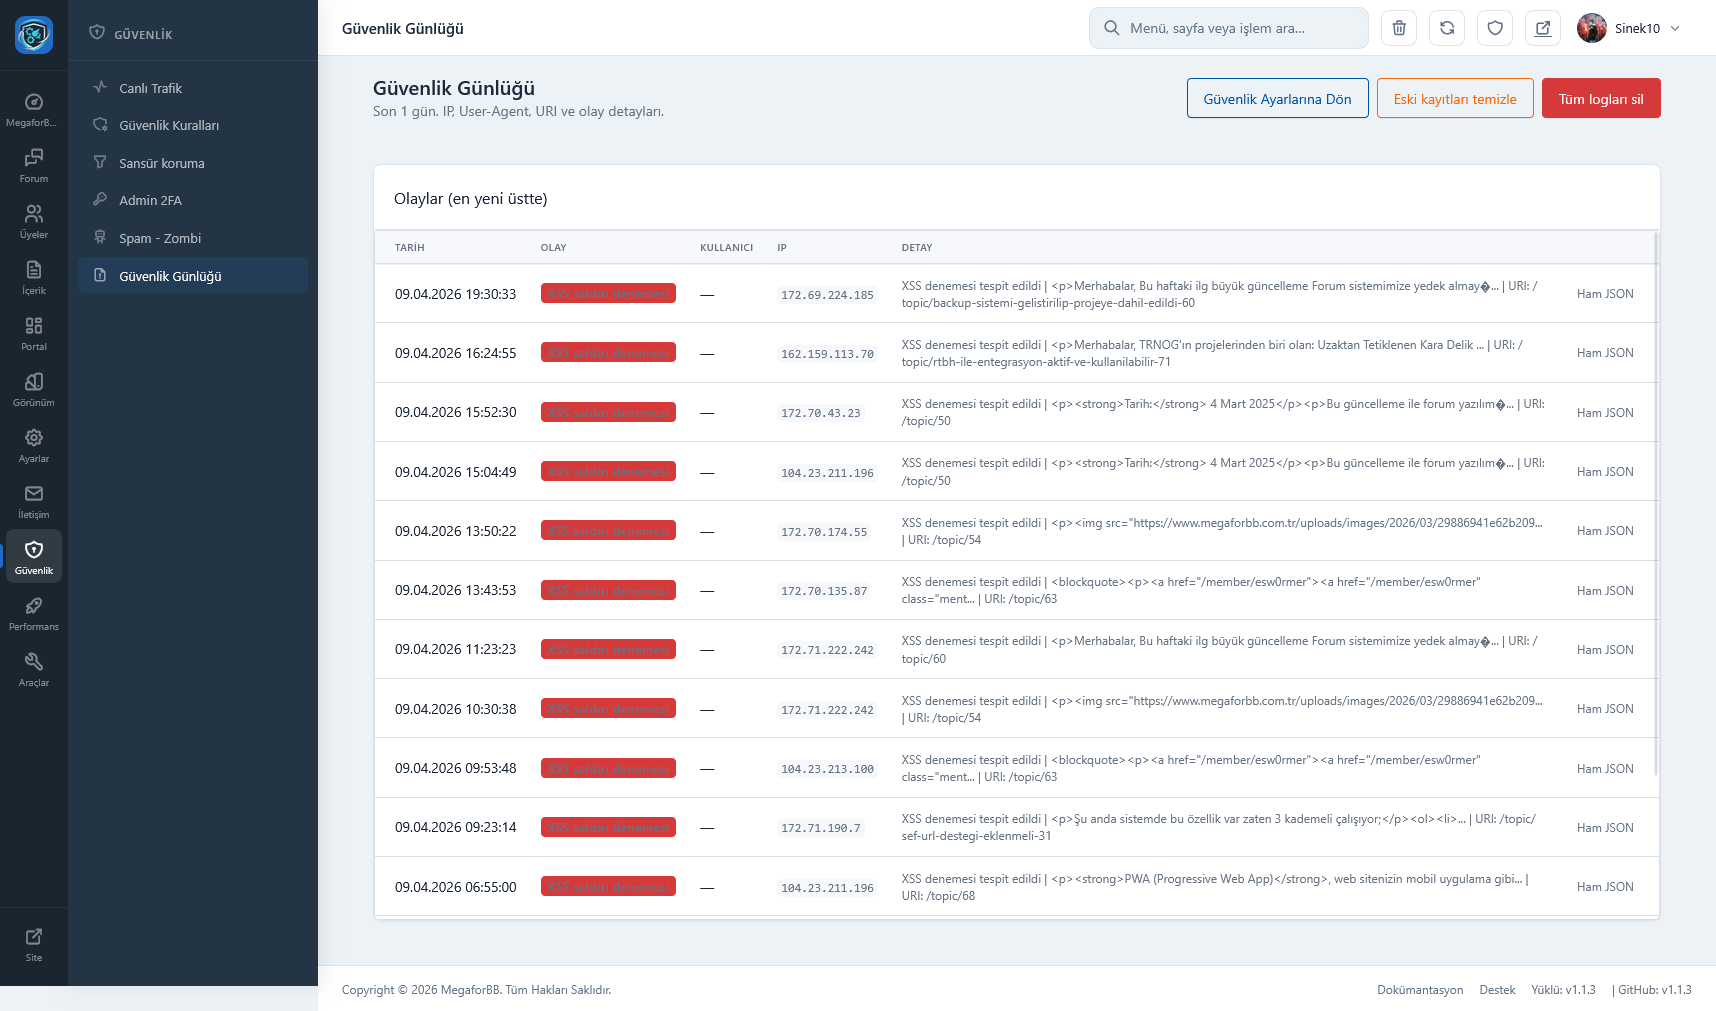Open Spam - Zombi menu item
Screen dimensions: 1716x1011
(160, 238)
